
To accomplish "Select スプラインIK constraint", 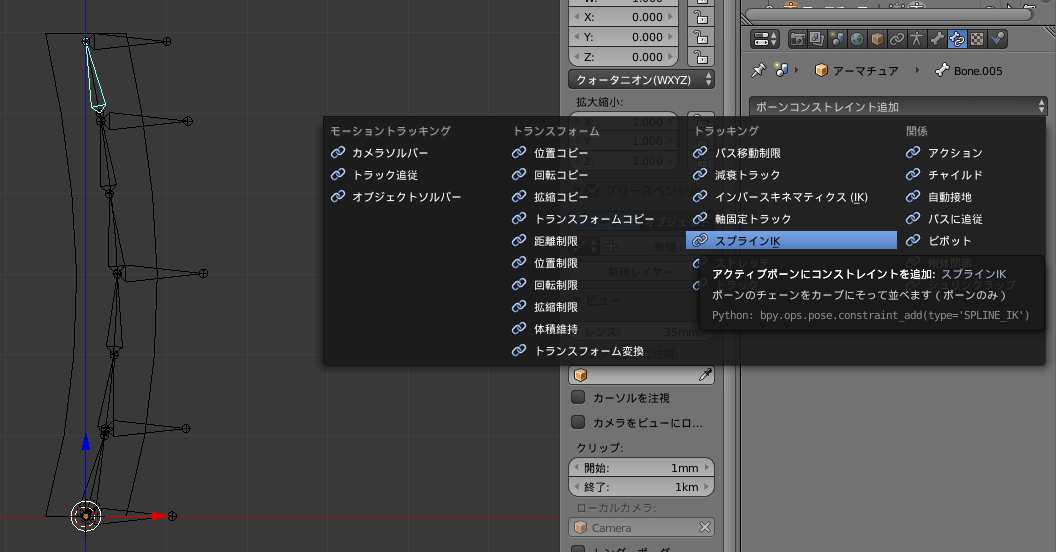I will [791, 240].
